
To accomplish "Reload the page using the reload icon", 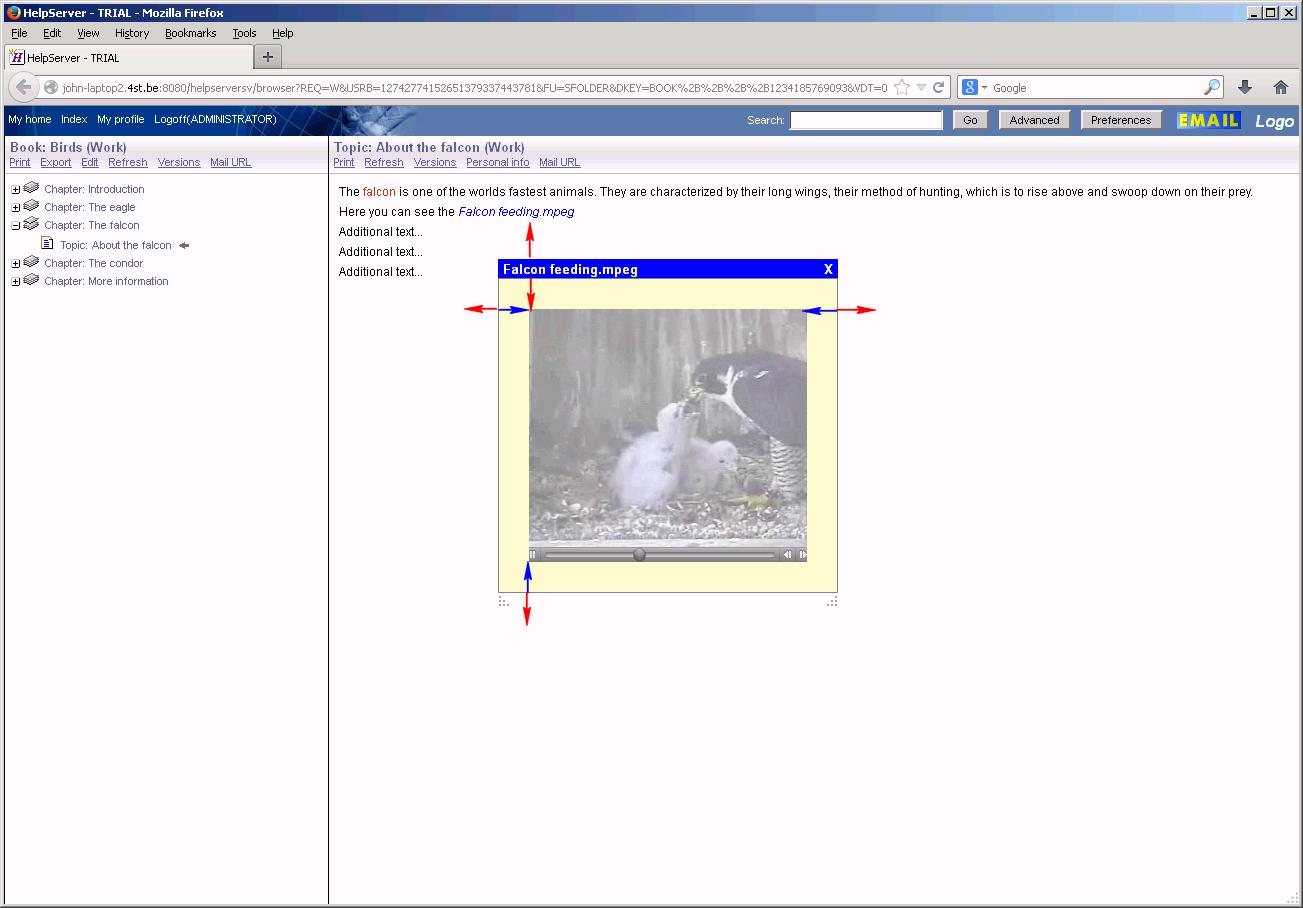I will [939, 87].
